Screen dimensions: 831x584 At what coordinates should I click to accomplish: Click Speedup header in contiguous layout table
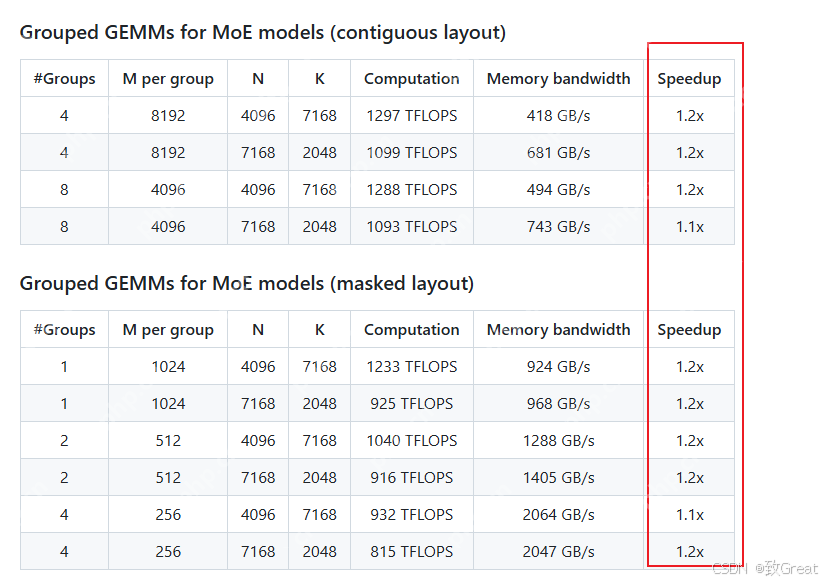tap(689, 79)
